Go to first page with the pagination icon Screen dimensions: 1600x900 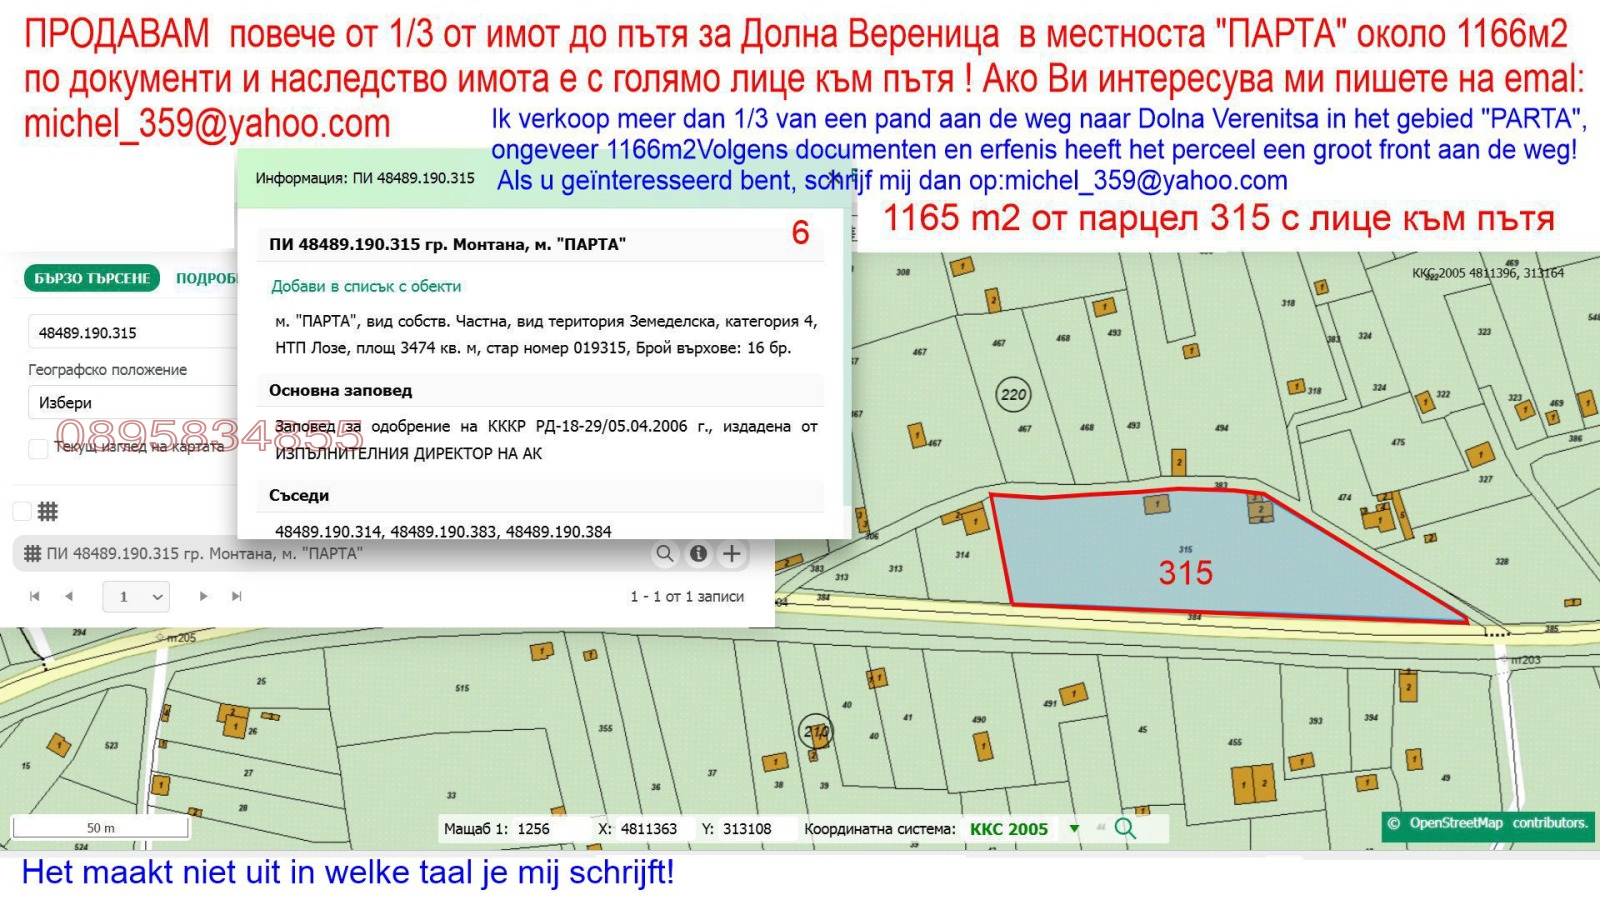coord(36,596)
